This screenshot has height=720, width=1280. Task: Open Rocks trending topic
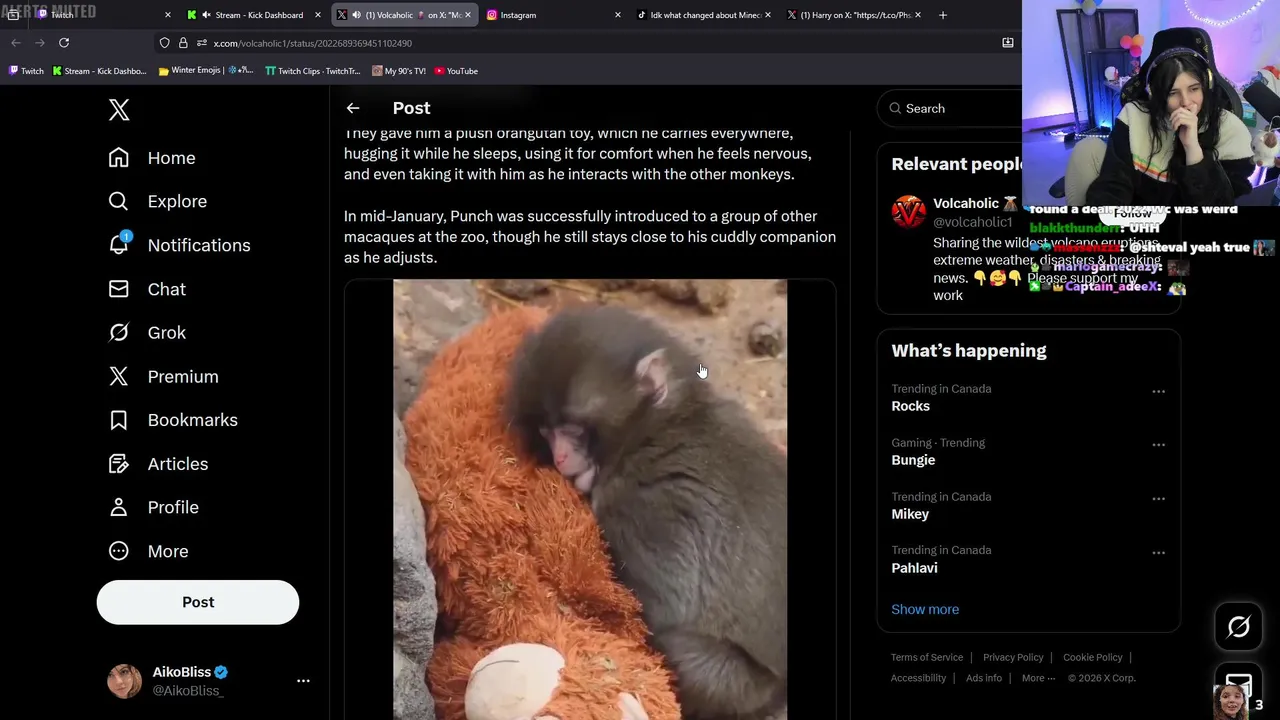point(910,406)
